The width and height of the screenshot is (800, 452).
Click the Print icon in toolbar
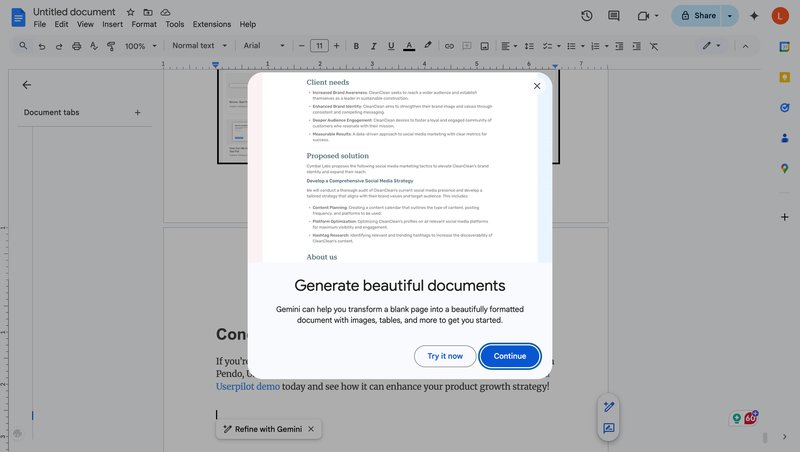(x=76, y=46)
